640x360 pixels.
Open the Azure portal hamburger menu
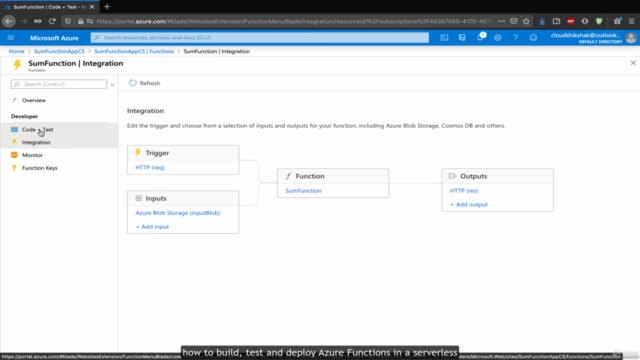[11, 38]
